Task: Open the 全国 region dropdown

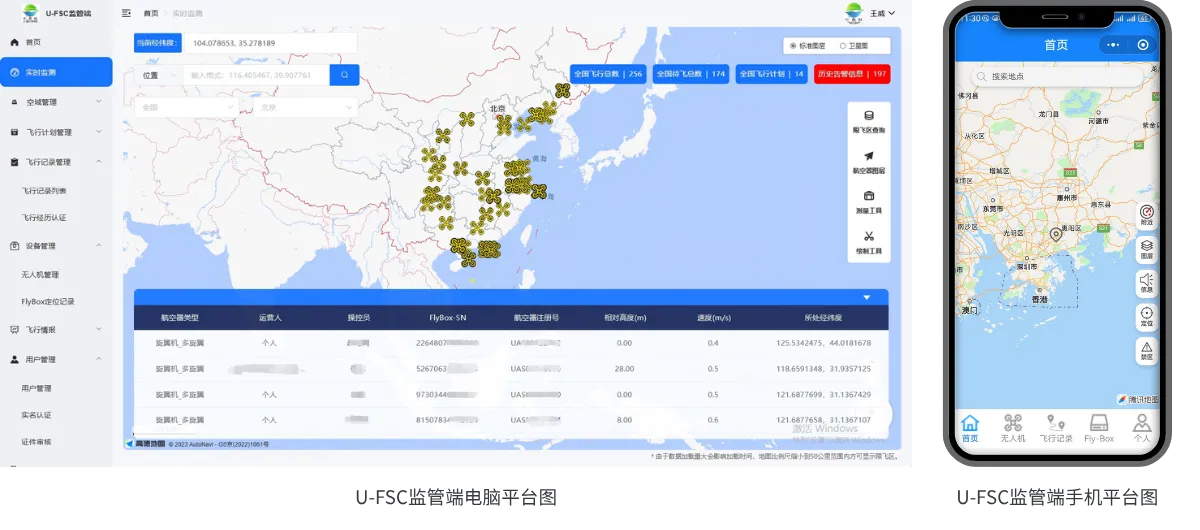Action: pyautogui.click(x=186, y=107)
